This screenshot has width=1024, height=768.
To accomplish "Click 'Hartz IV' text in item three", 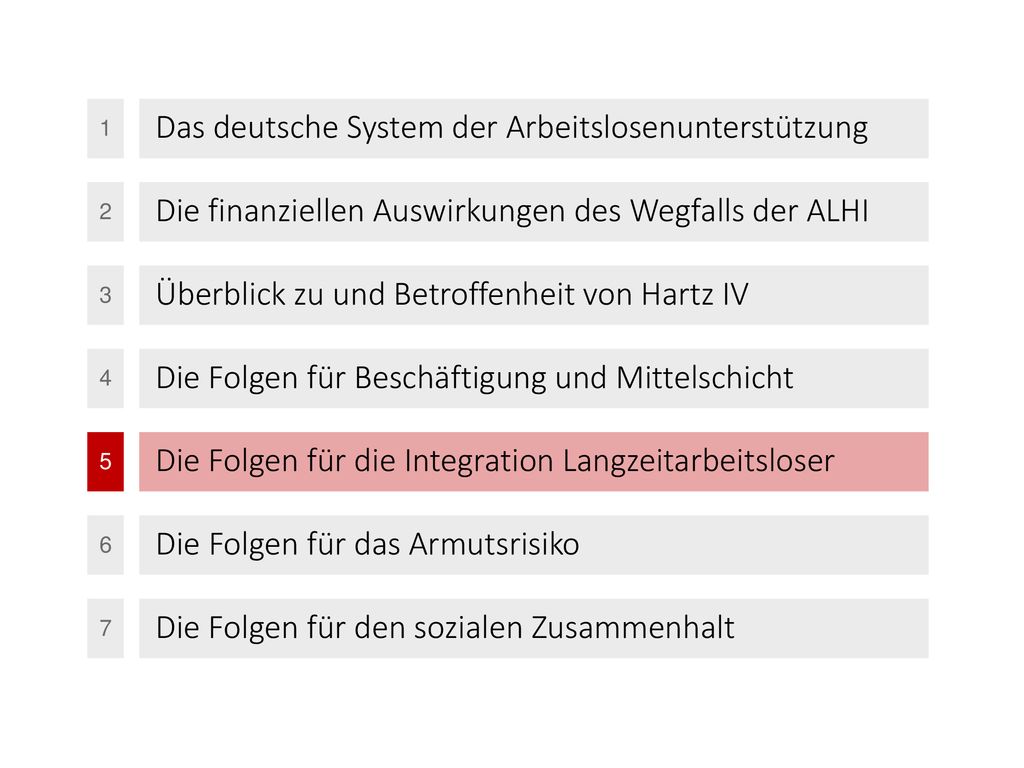I will pos(695,294).
